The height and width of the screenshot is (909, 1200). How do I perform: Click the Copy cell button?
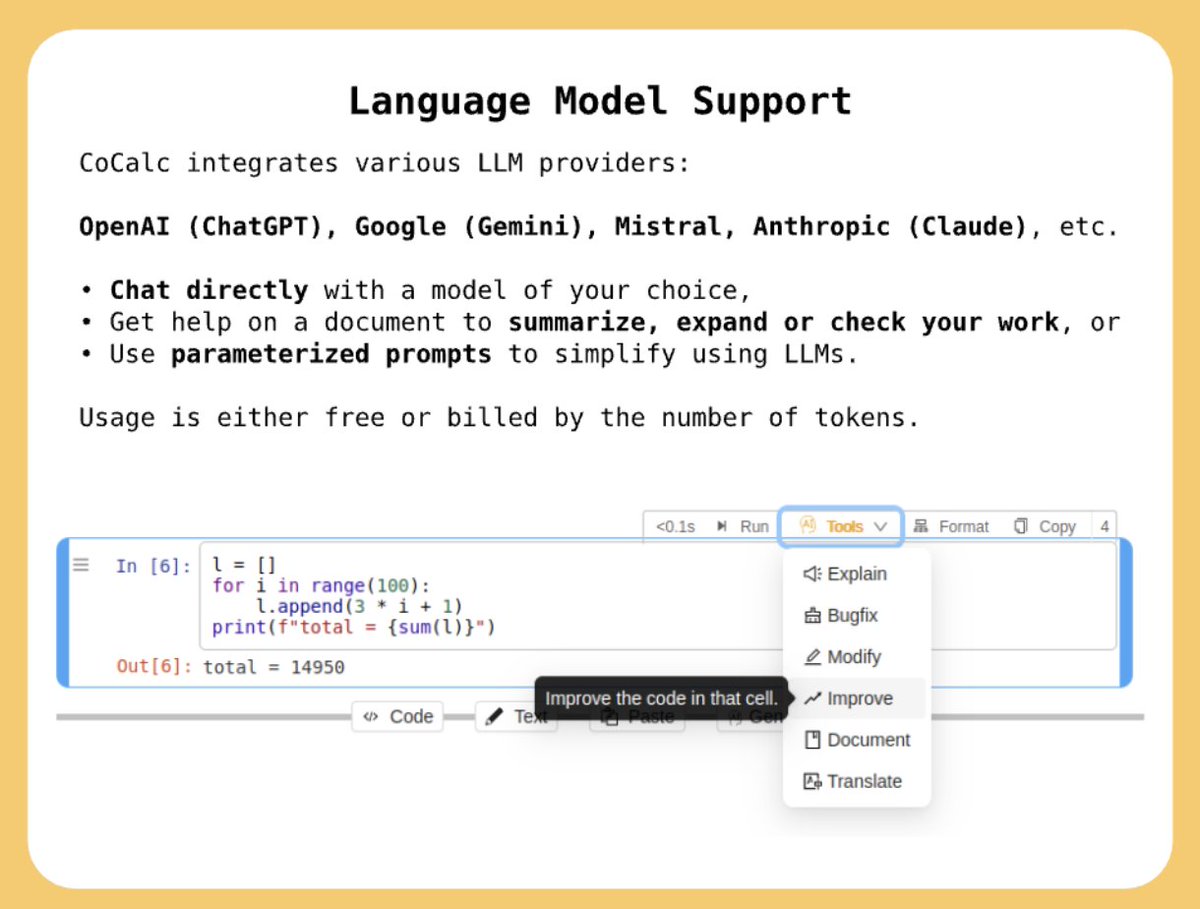(1045, 526)
